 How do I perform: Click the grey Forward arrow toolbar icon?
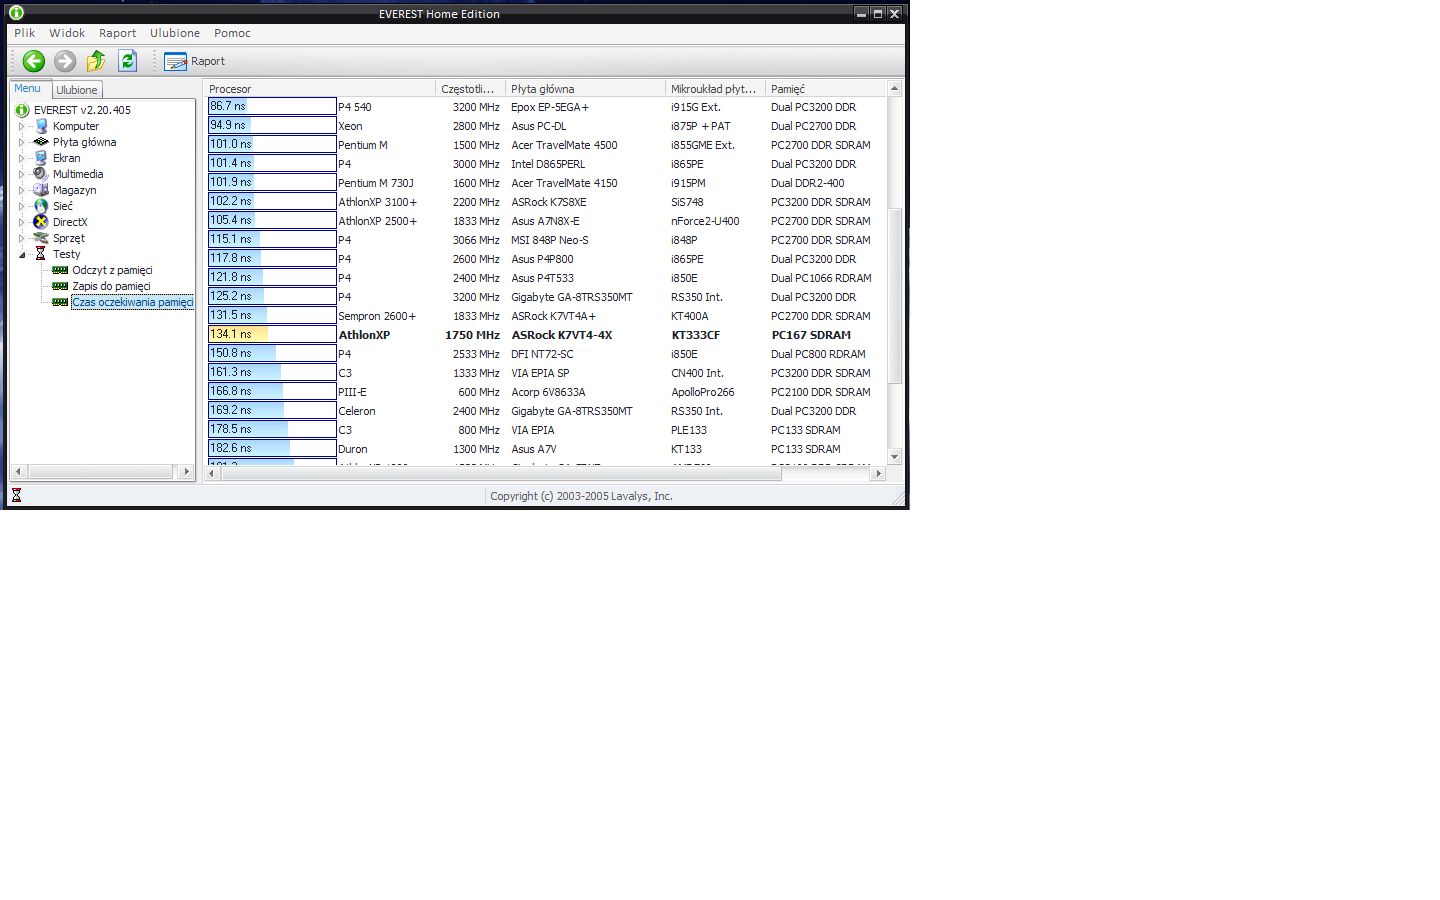click(x=65, y=61)
